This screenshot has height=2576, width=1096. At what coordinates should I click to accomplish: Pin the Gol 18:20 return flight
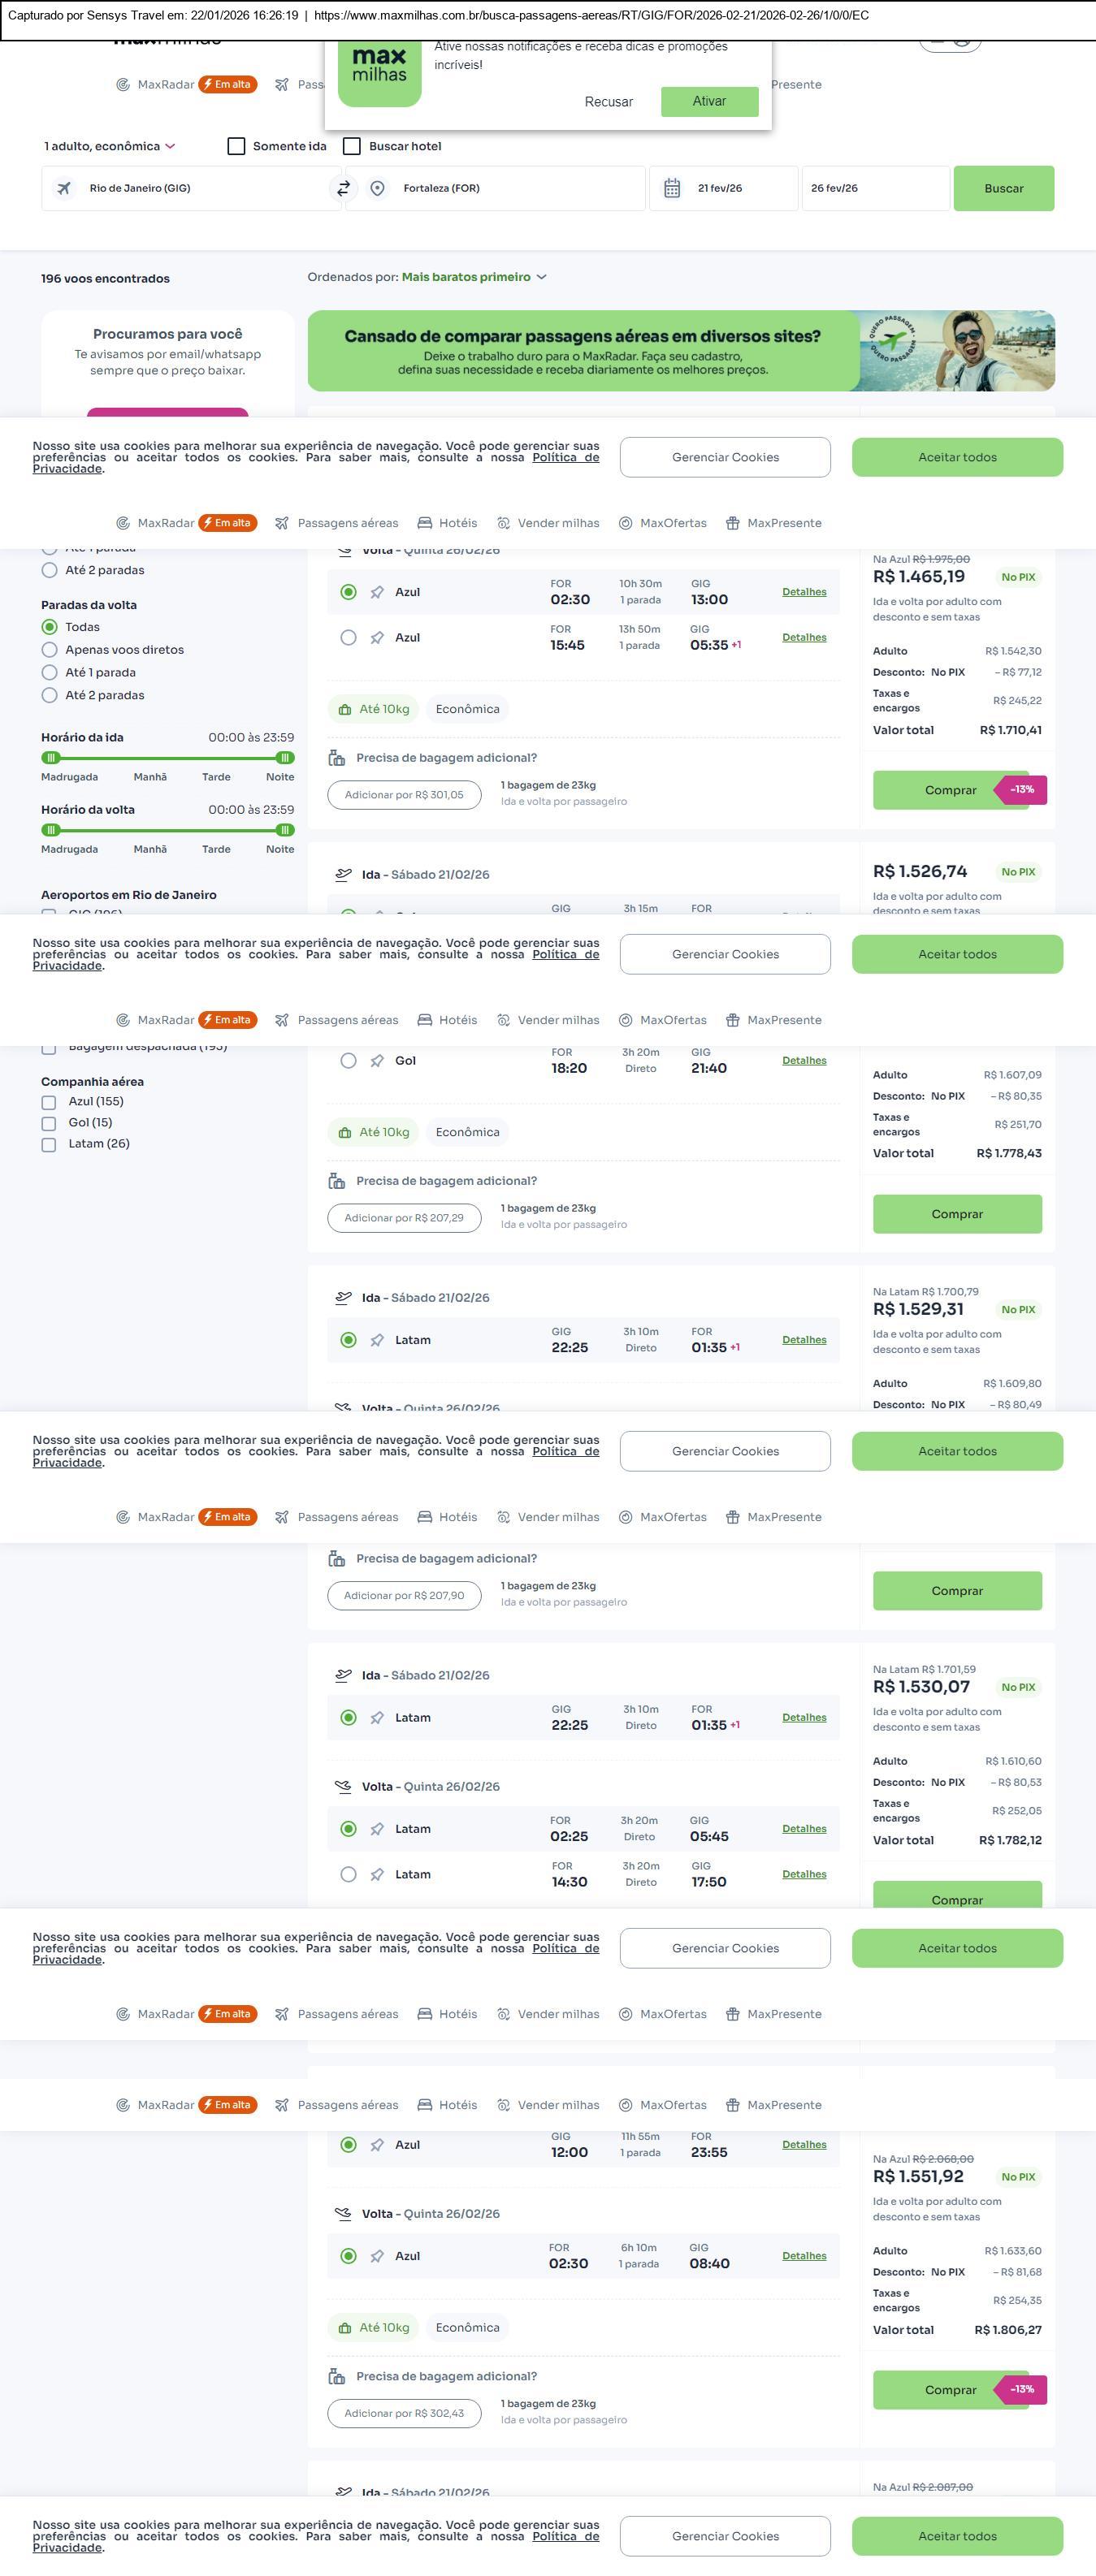click(x=377, y=1061)
